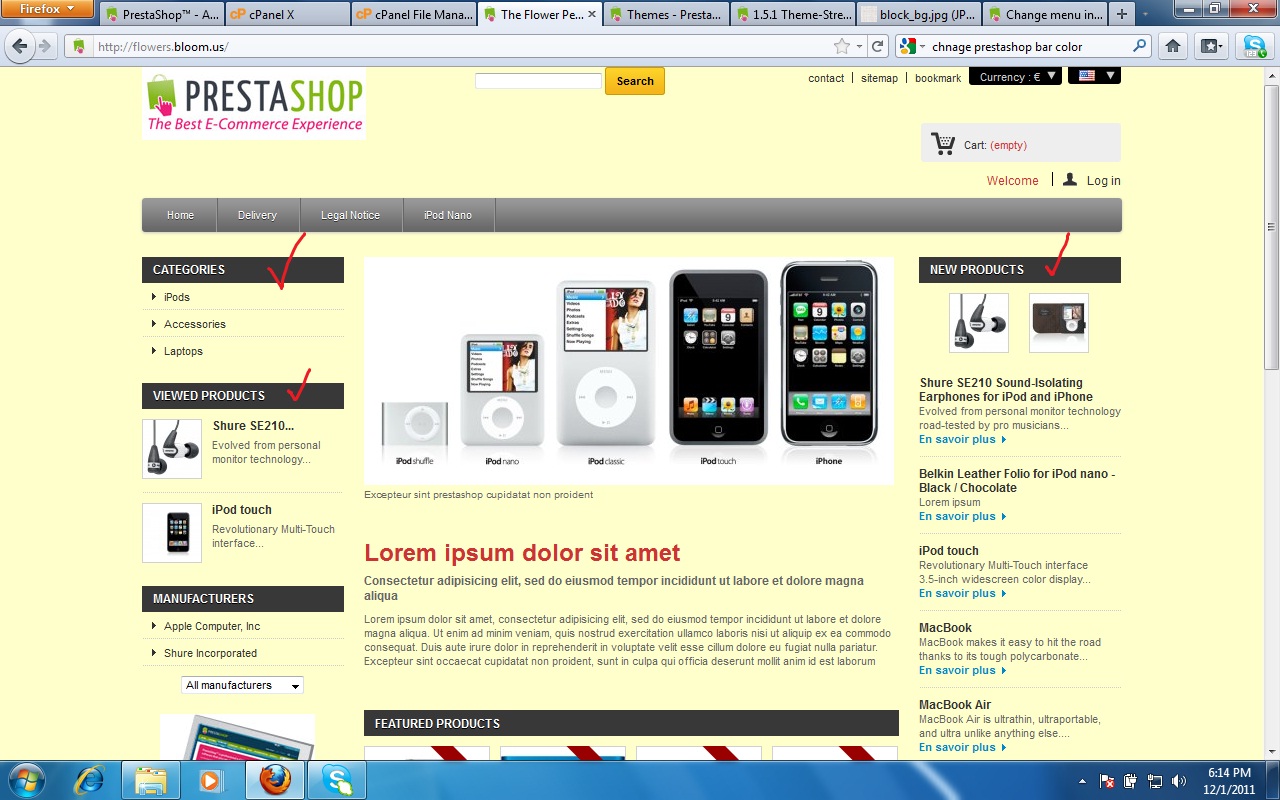Open the shopping cart icon

tap(942, 144)
